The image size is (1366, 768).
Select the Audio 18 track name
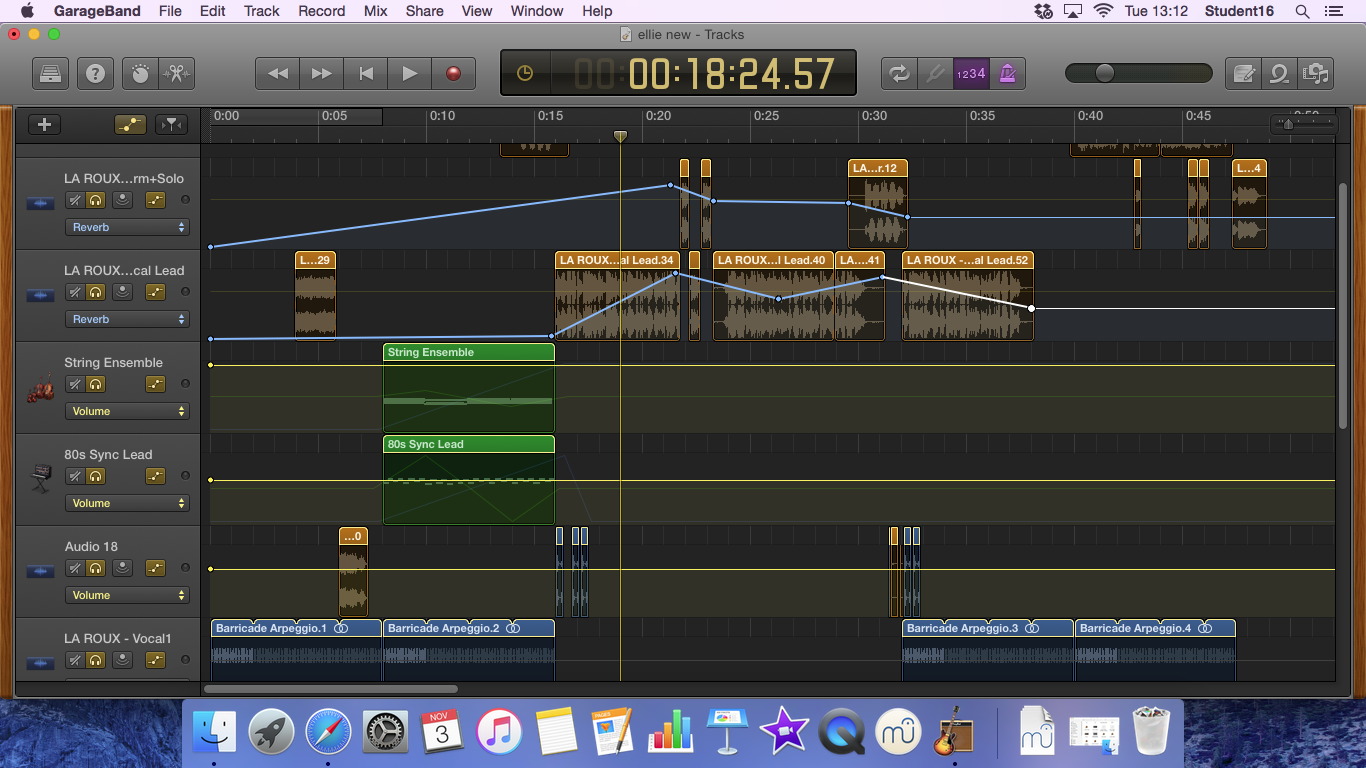tap(91, 546)
